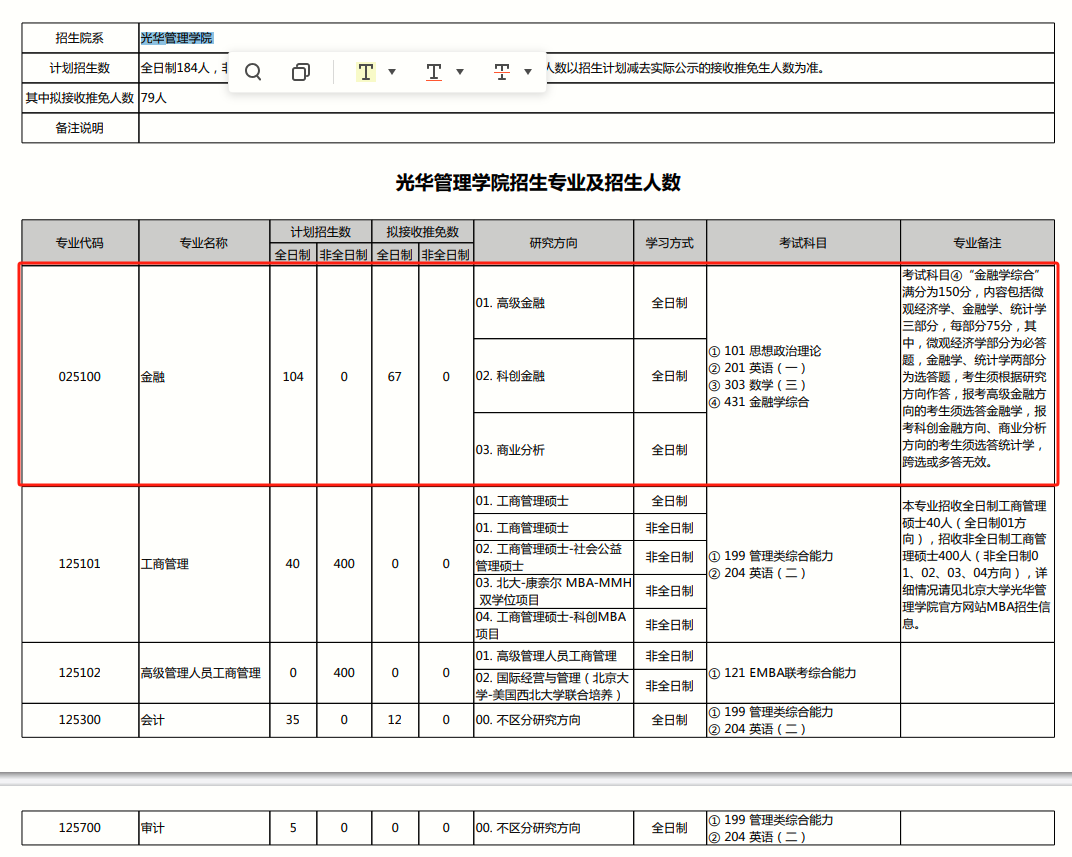Screen dimensions: 1072x857
Task: Click exam subject 431 金融学综合
Action: [760, 402]
